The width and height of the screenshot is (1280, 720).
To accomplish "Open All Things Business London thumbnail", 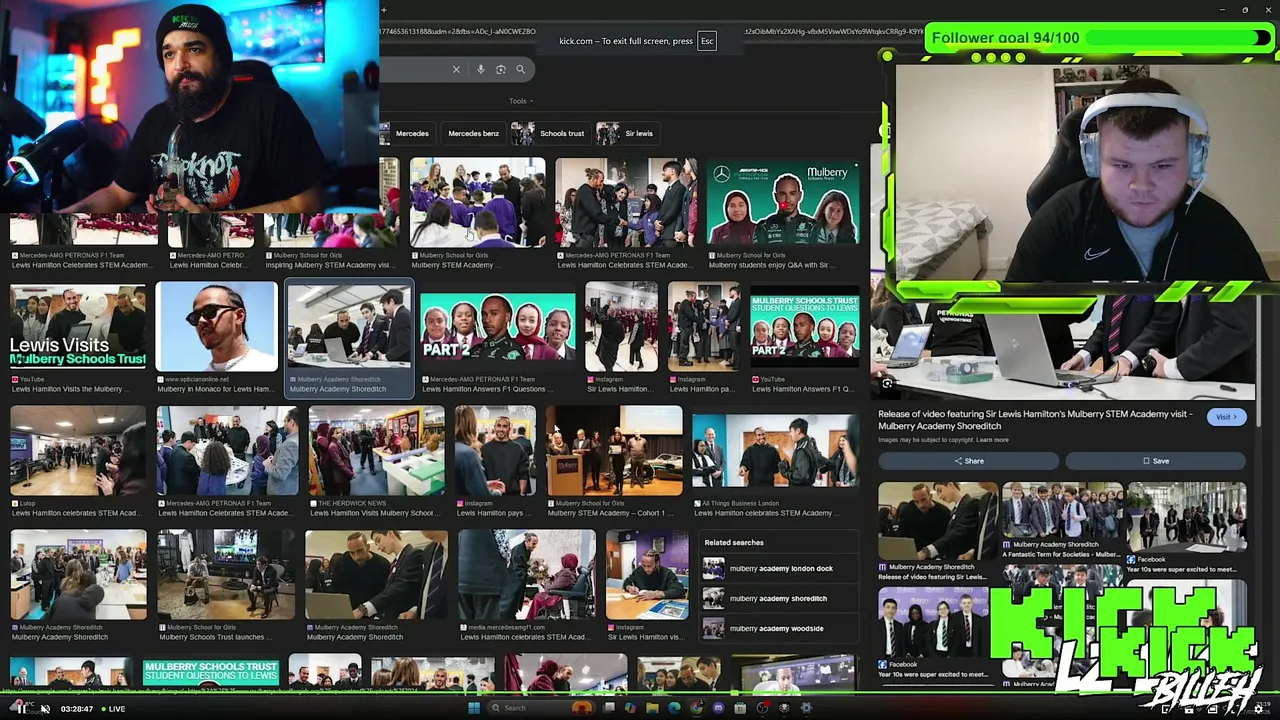I will coord(775,451).
